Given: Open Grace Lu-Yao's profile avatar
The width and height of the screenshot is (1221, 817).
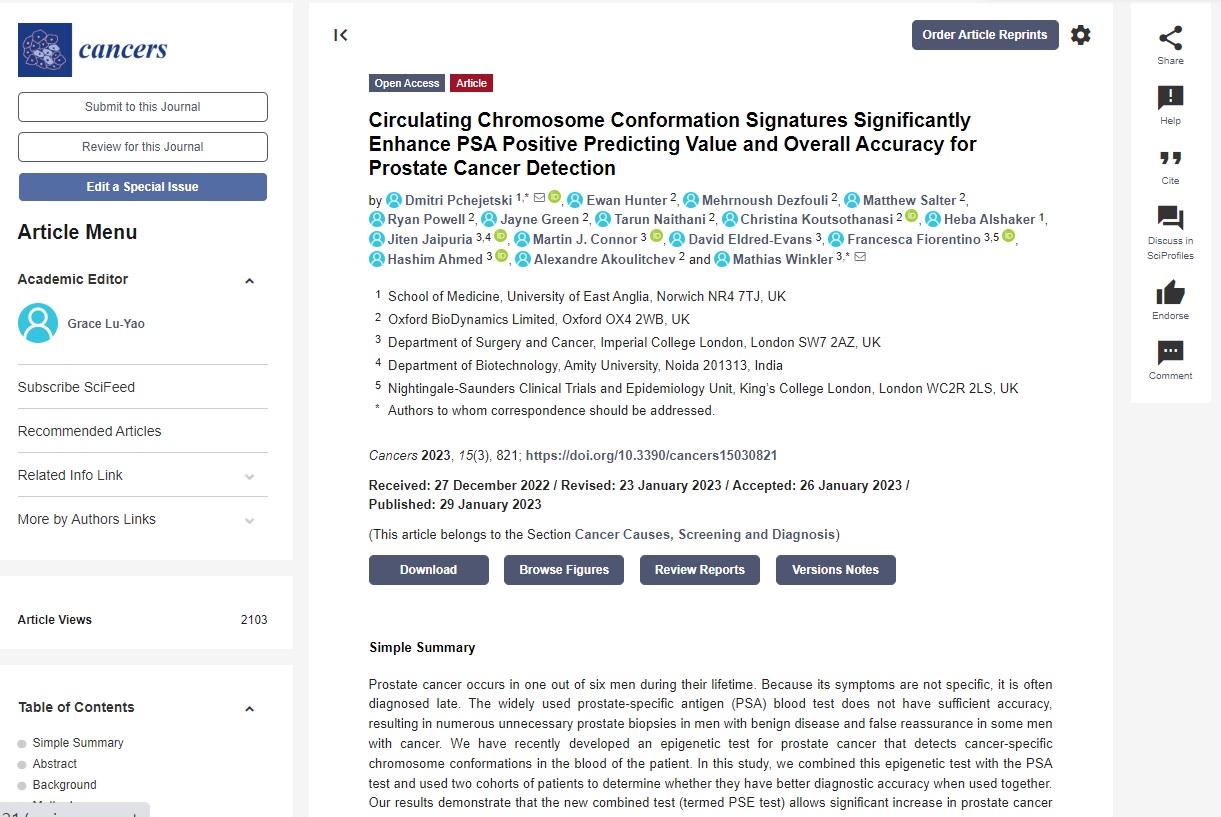Looking at the screenshot, I should (x=38, y=323).
